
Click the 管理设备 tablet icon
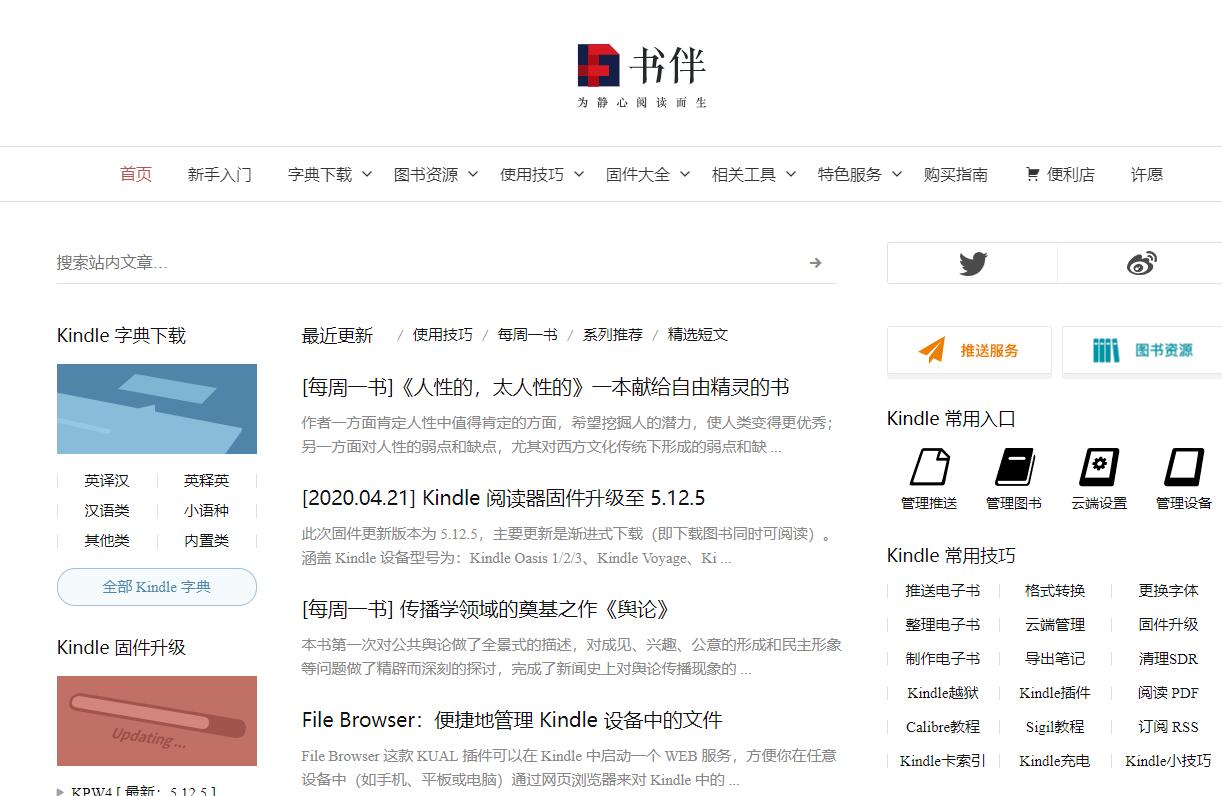pyautogui.click(x=1184, y=467)
